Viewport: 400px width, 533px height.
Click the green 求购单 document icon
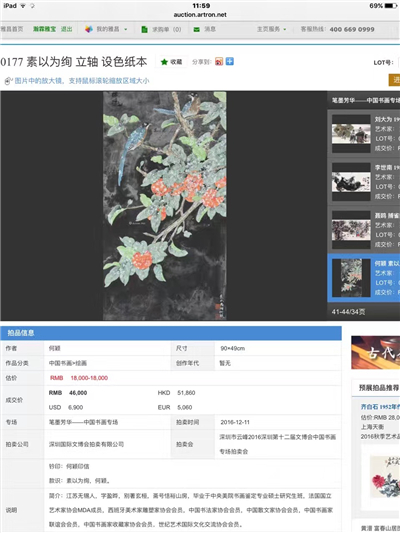click(x=144, y=30)
